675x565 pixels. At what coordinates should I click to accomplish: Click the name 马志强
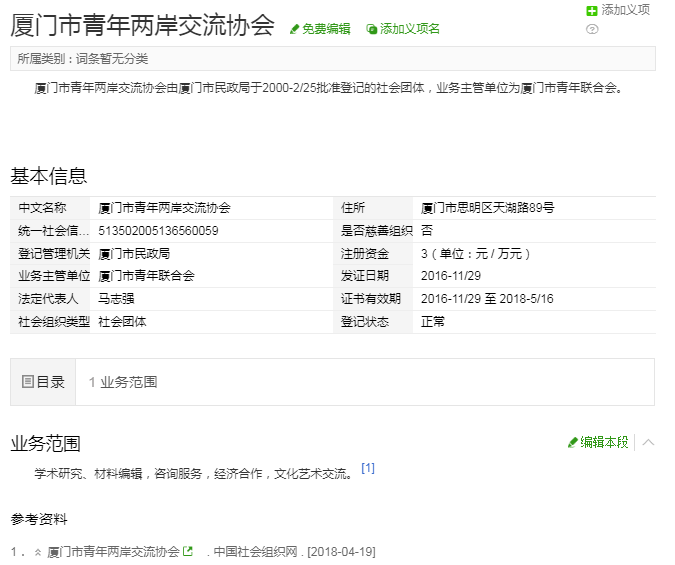116,299
